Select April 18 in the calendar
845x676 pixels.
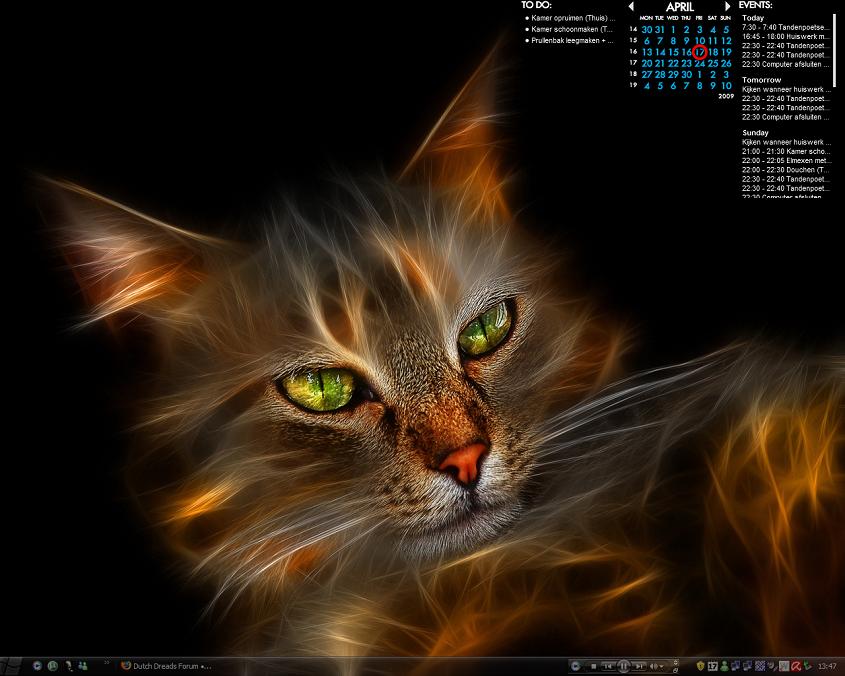[x=713, y=52]
